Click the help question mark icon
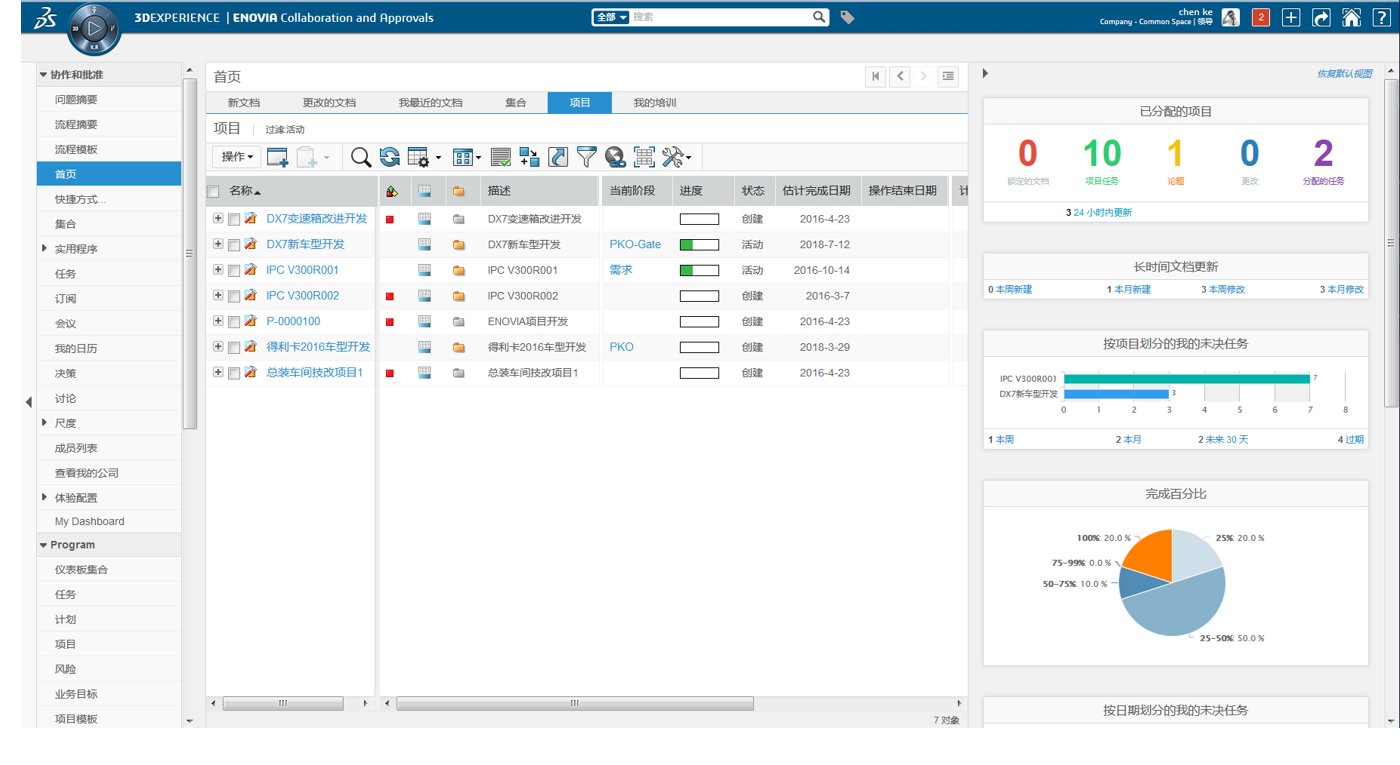Screen dimensions: 1400x765 [x=1381, y=17]
